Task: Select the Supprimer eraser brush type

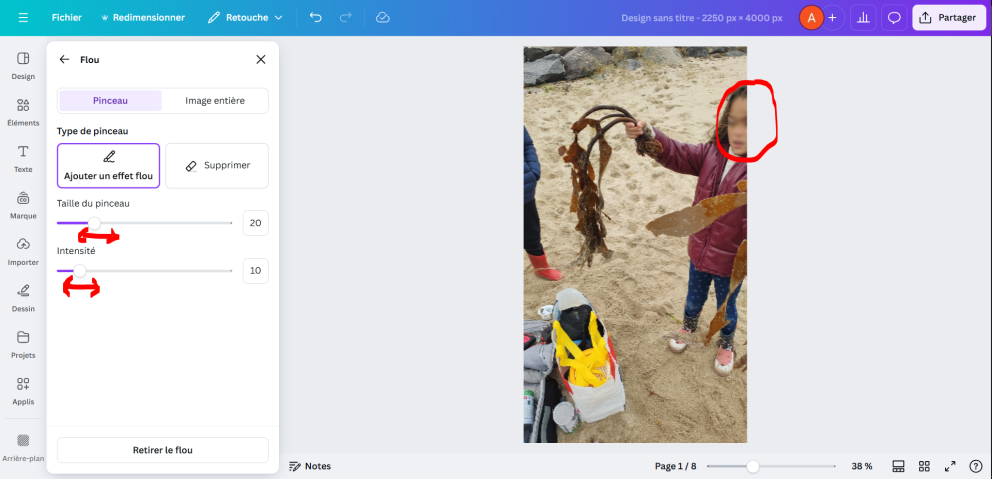Action: 217,165
